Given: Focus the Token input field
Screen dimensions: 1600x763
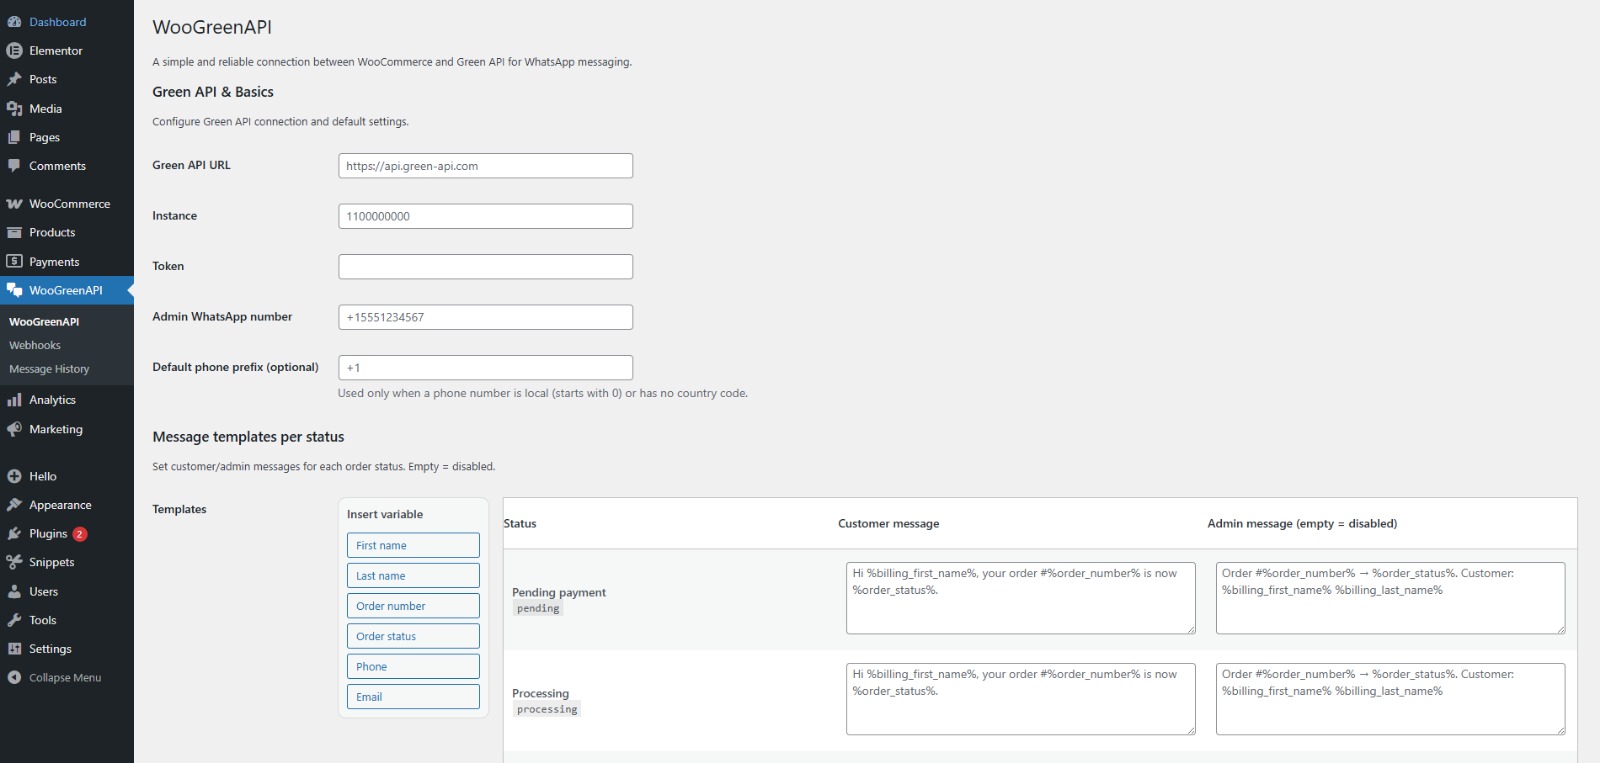Looking at the screenshot, I should 486,267.
